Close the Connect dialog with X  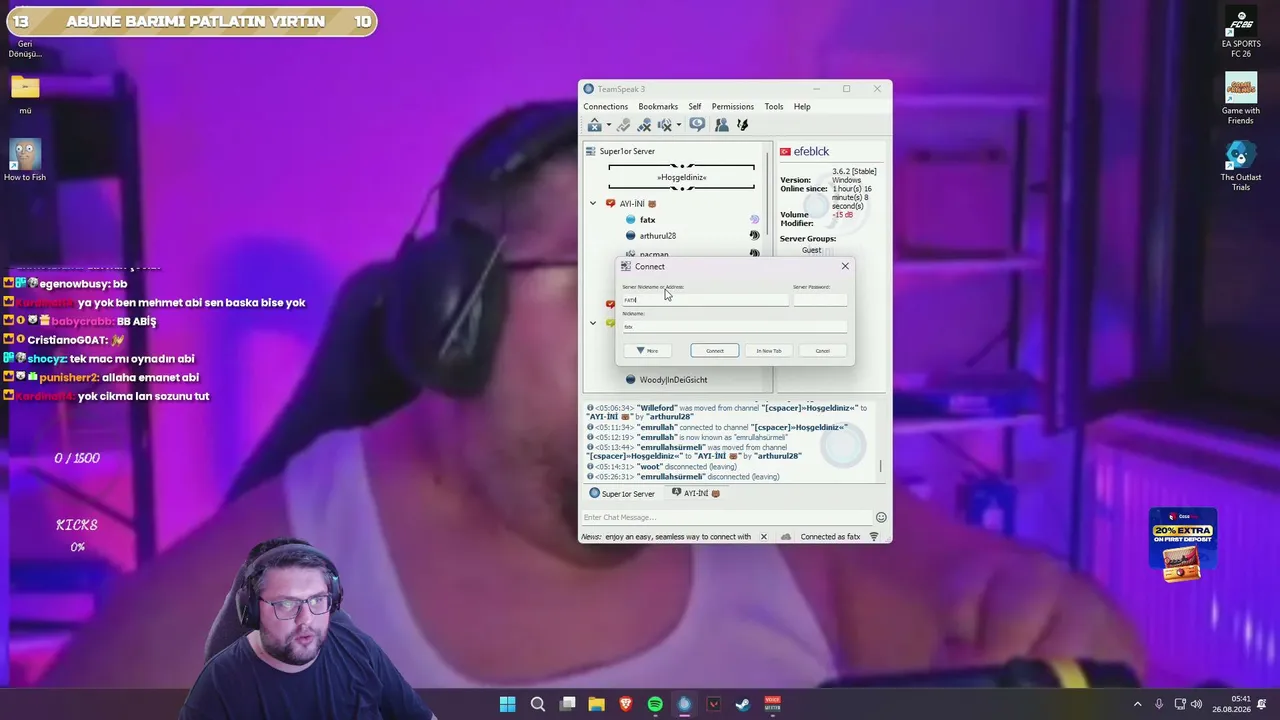(845, 266)
